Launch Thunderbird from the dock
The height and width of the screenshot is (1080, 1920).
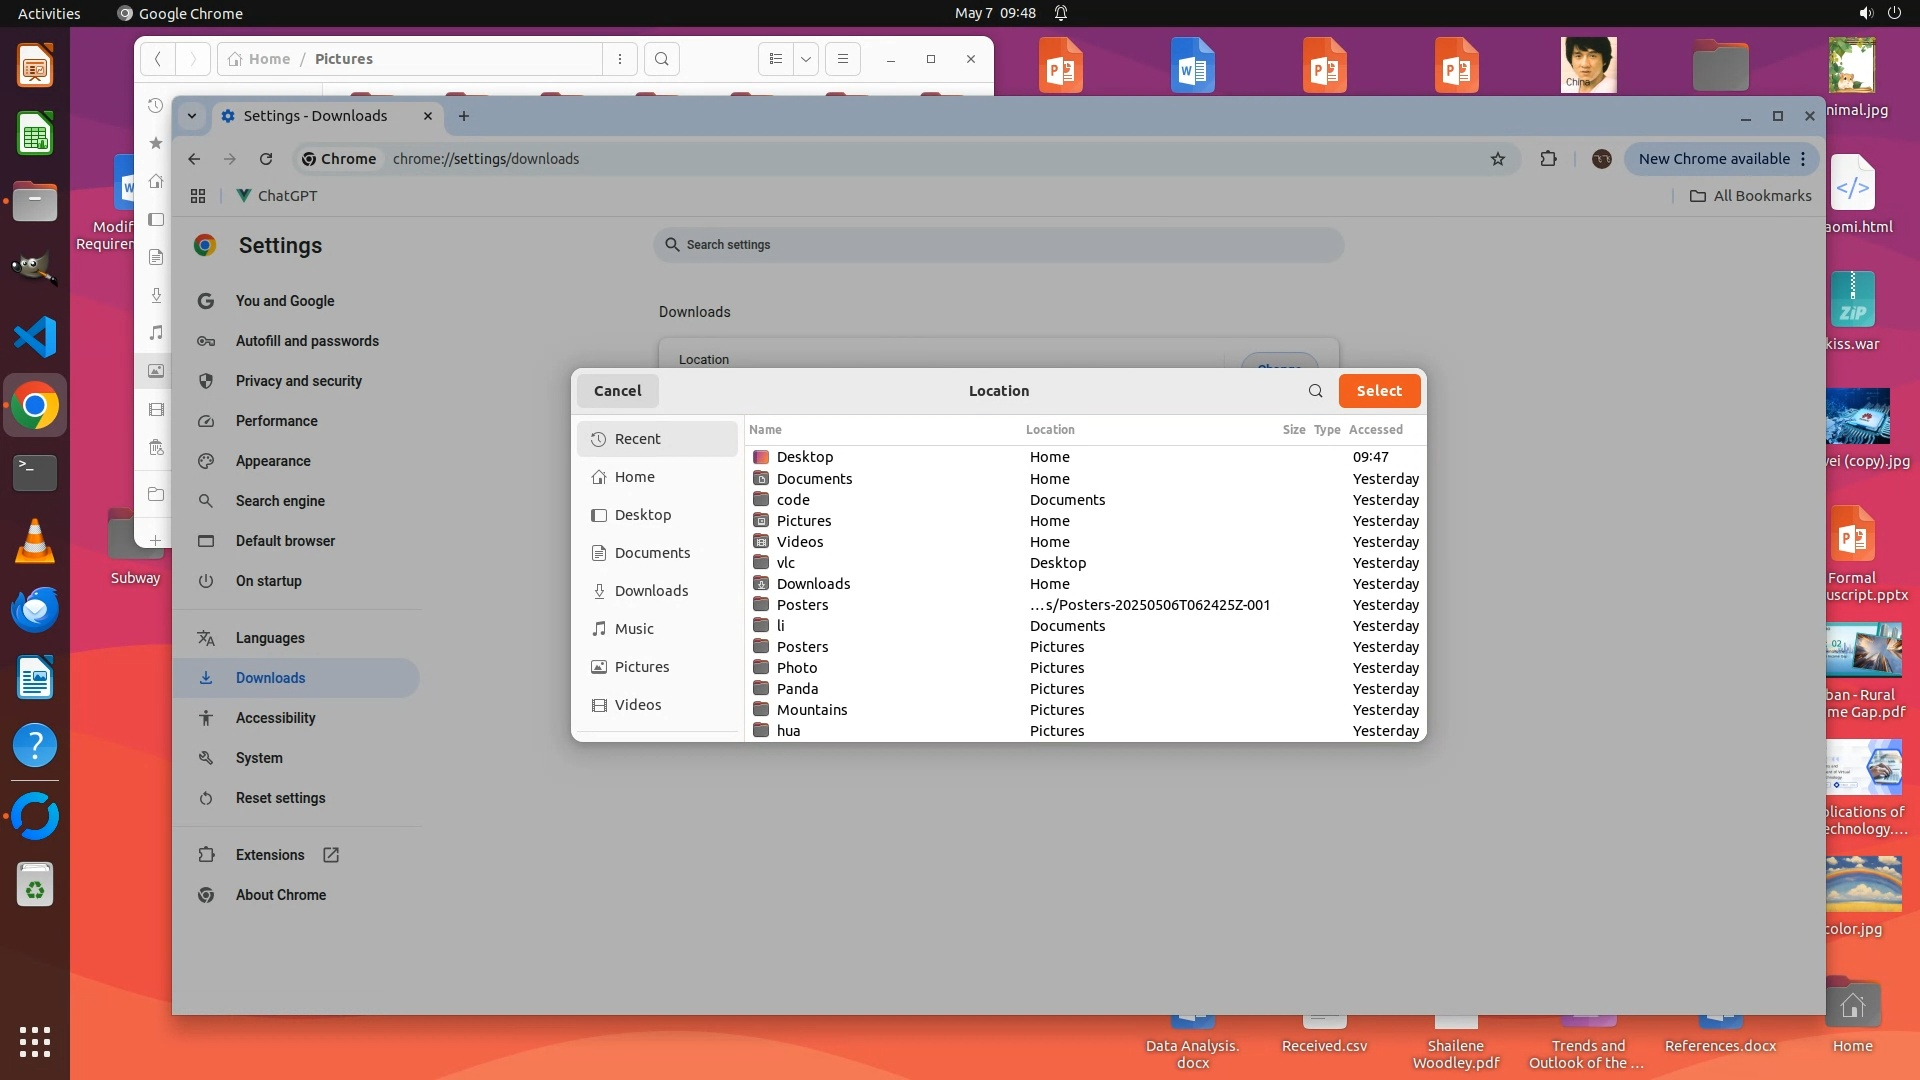[x=35, y=610]
